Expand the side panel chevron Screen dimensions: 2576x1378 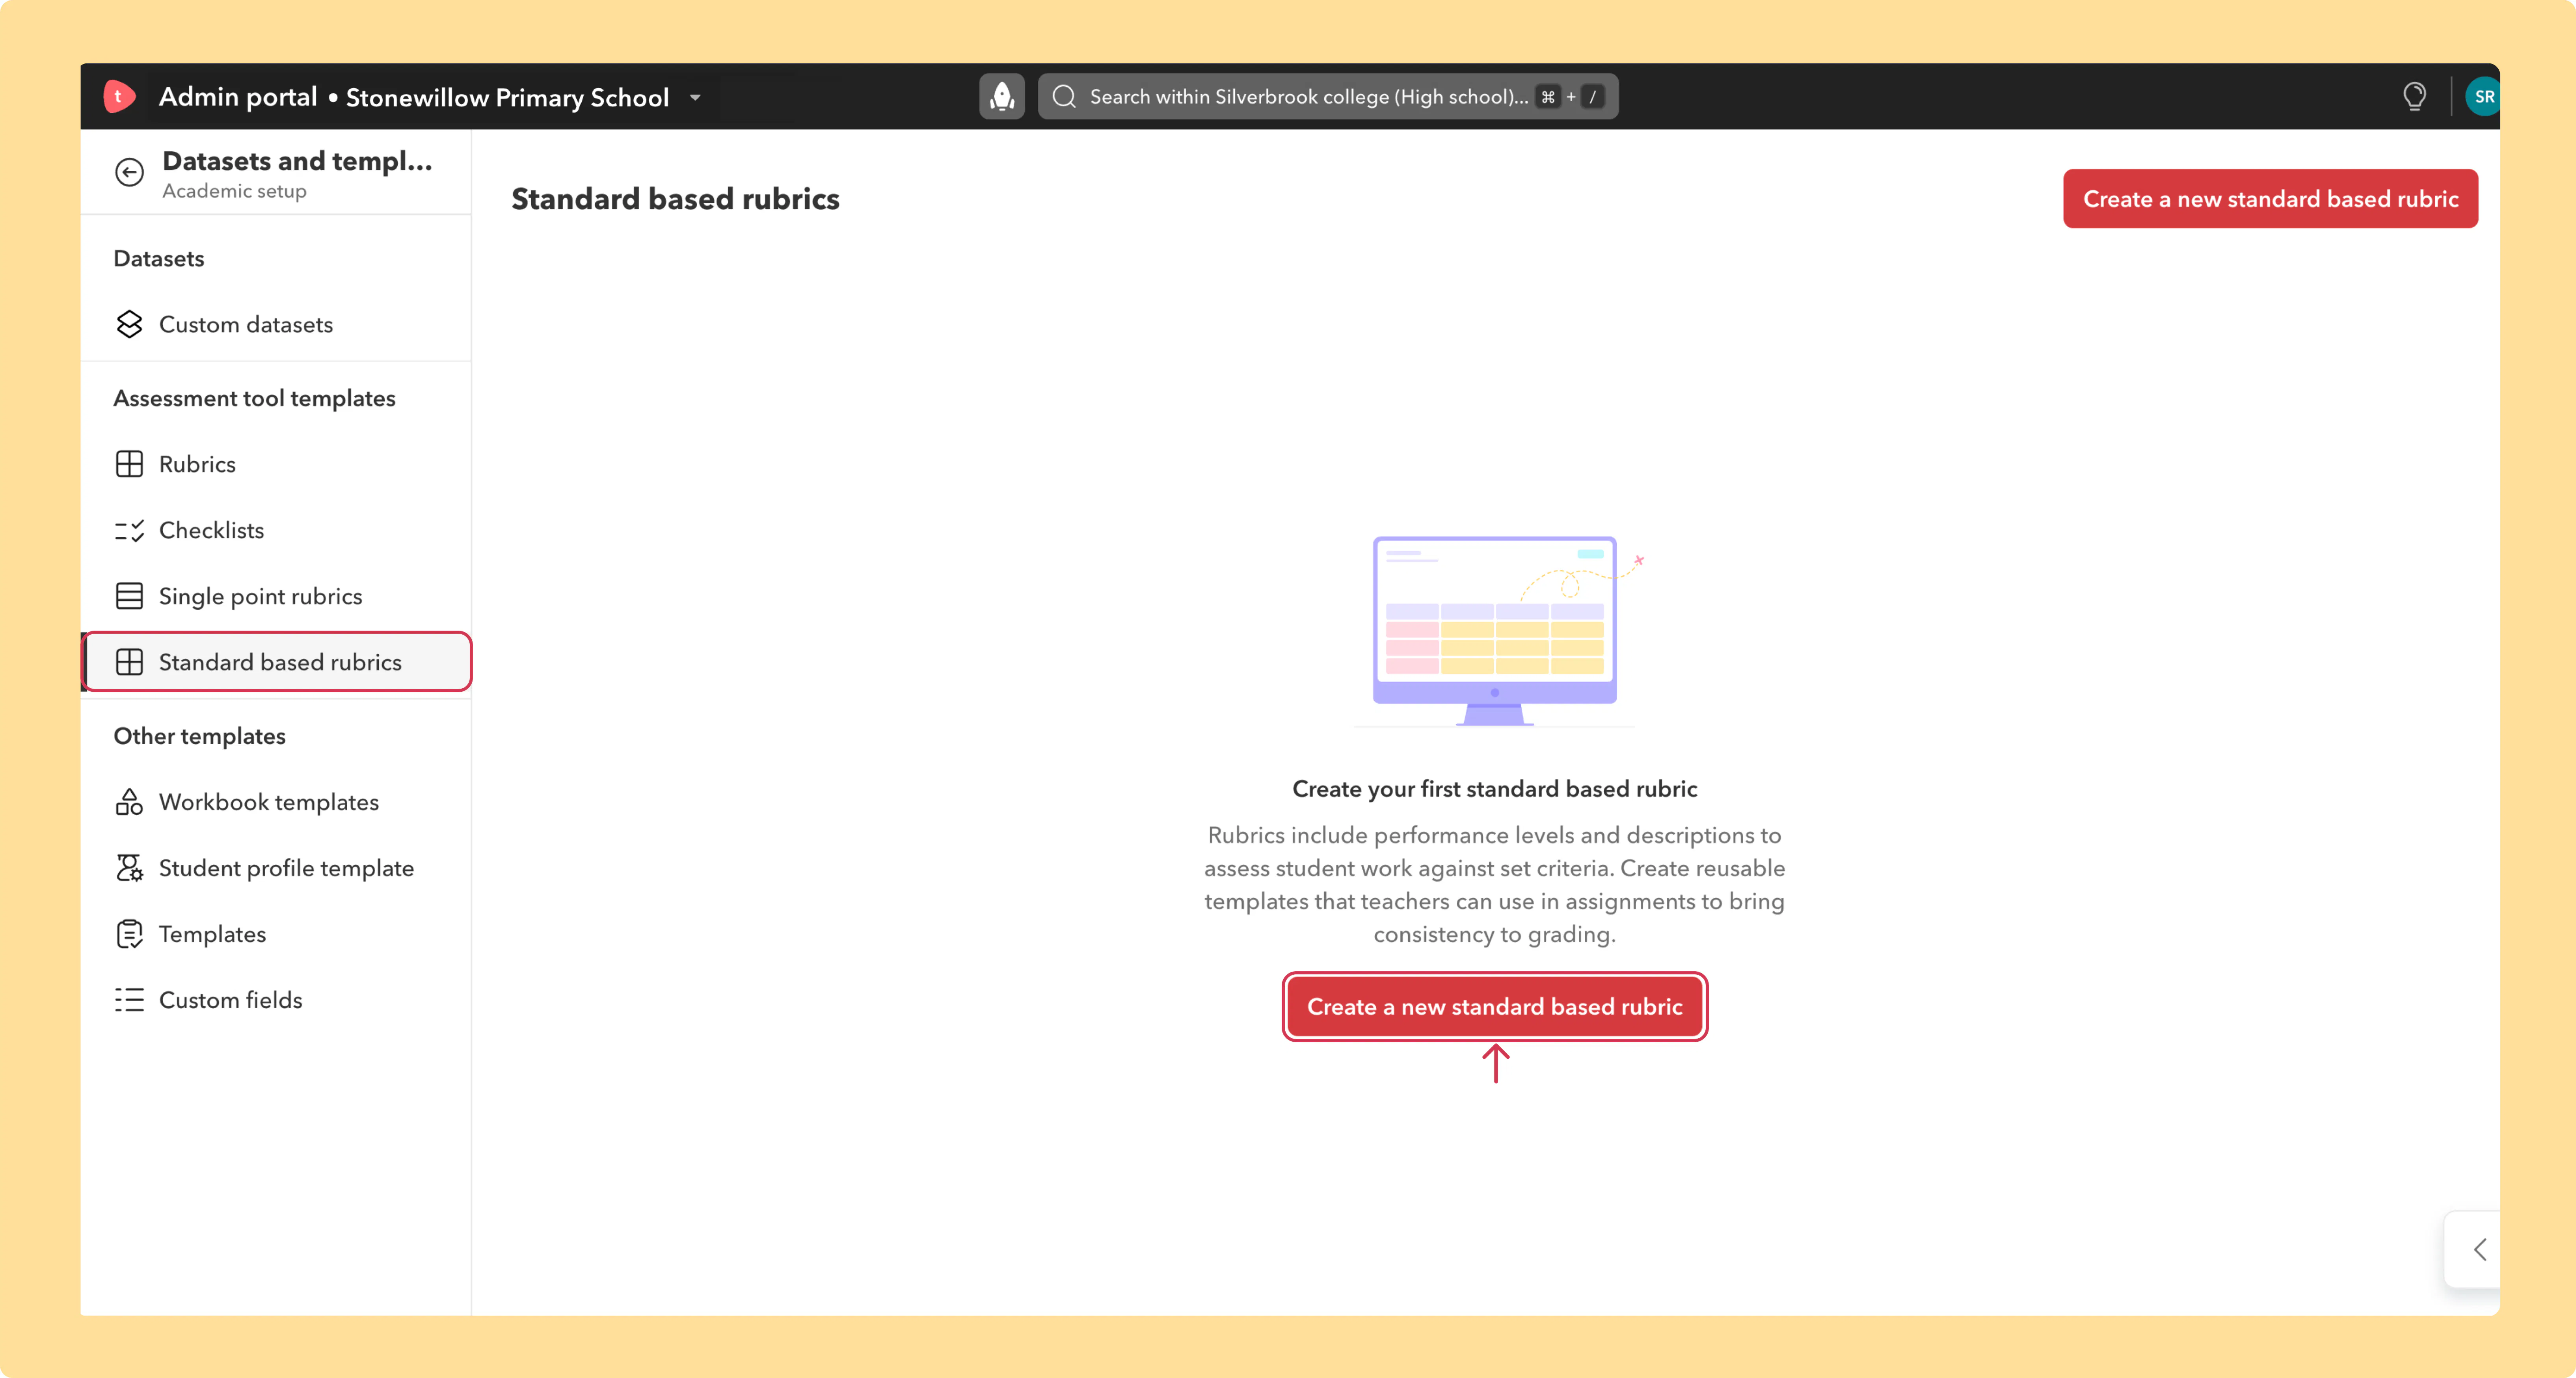click(x=2479, y=1249)
